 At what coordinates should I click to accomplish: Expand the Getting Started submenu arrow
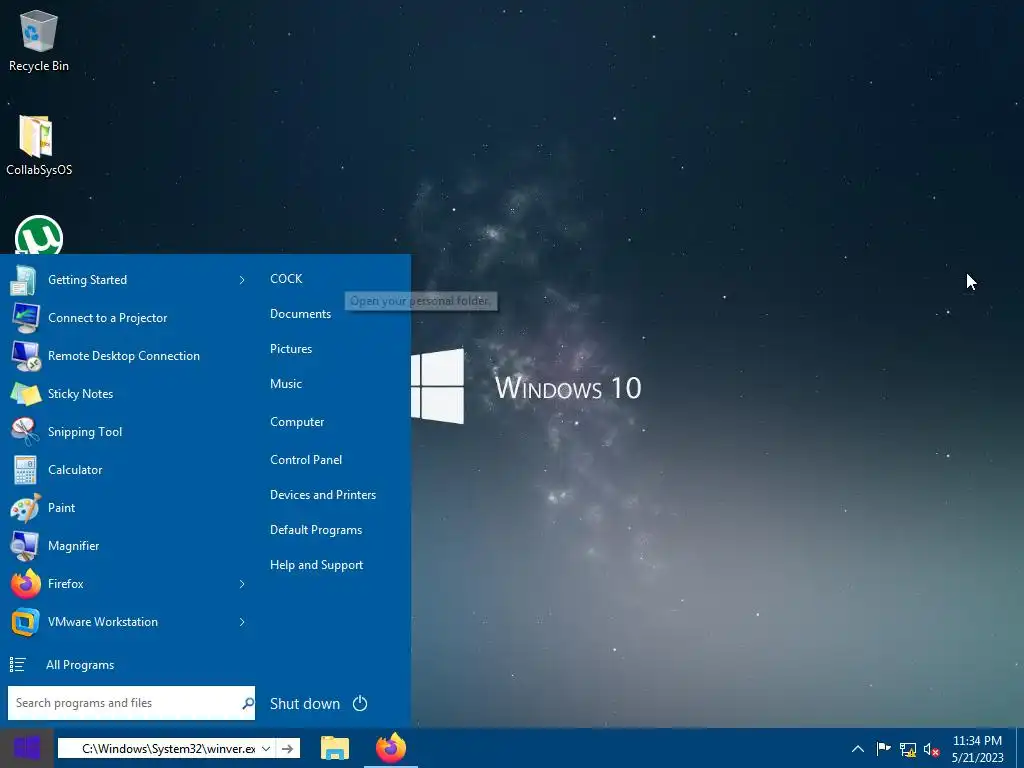point(242,280)
